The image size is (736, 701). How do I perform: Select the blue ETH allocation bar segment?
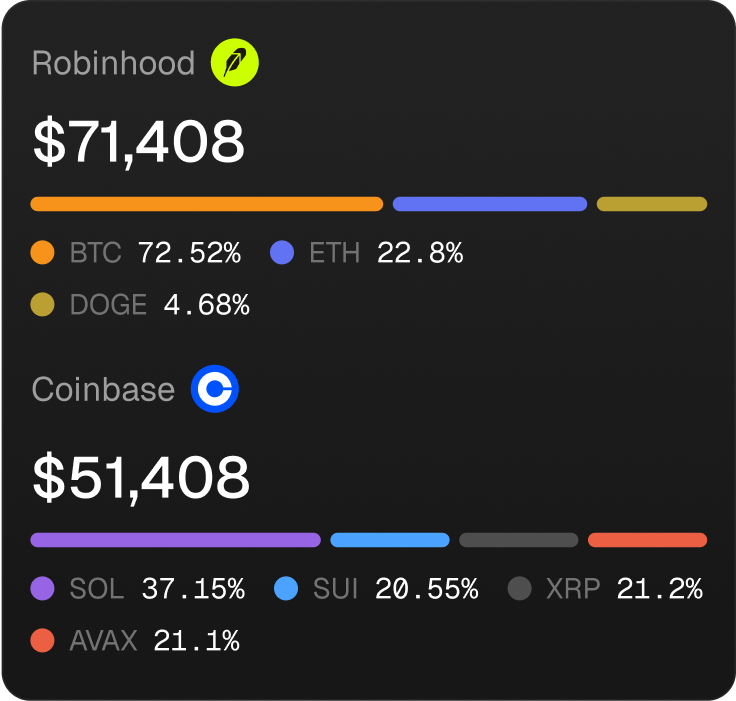[489, 204]
